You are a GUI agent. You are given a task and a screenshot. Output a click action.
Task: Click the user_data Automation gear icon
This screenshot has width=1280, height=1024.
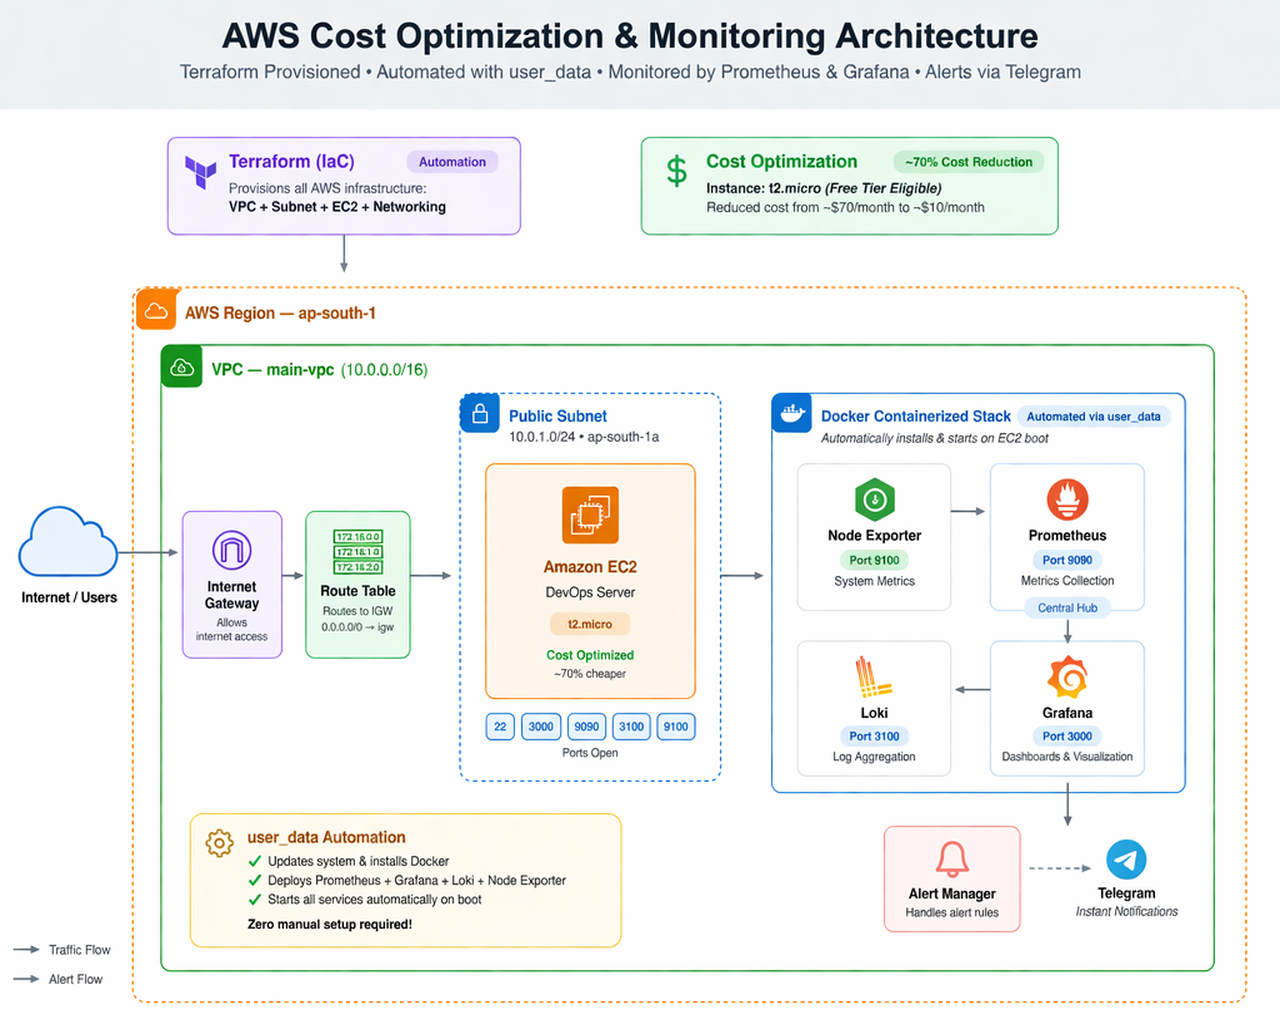click(x=219, y=843)
